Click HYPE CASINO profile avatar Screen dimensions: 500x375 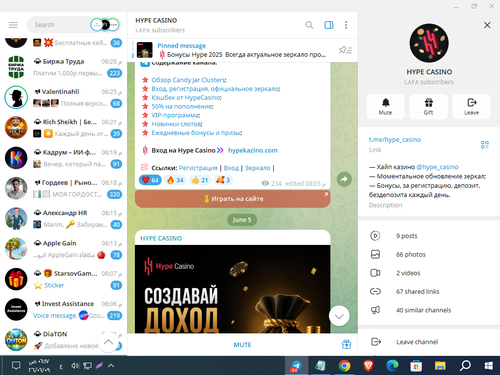pyautogui.click(x=429, y=43)
